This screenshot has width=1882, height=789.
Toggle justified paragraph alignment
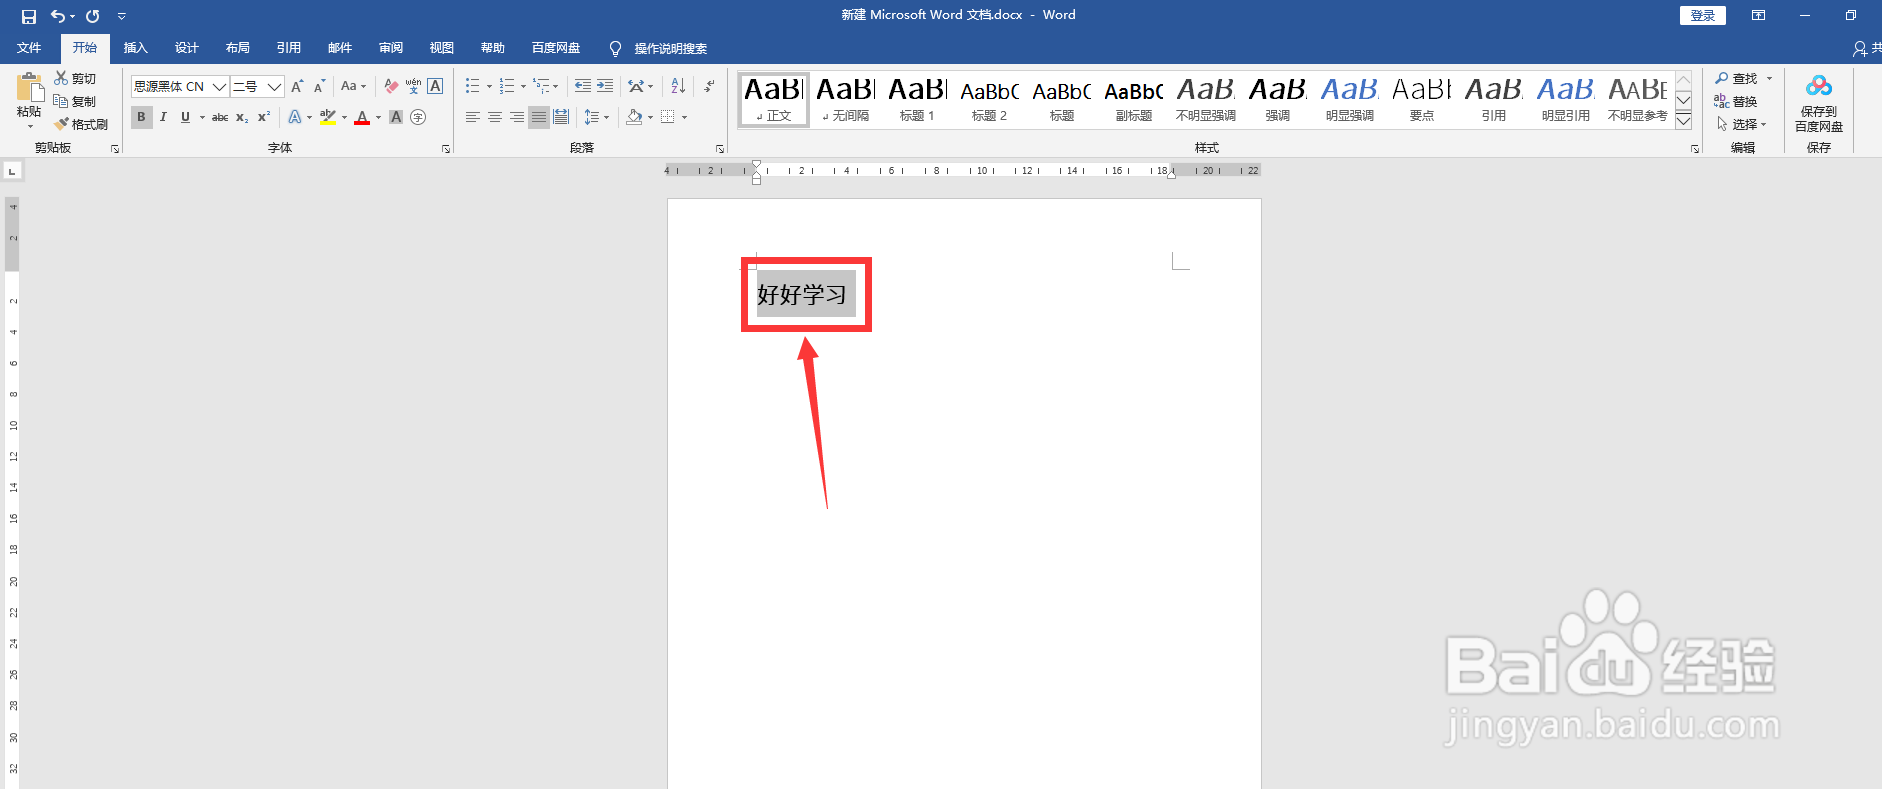(x=539, y=117)
